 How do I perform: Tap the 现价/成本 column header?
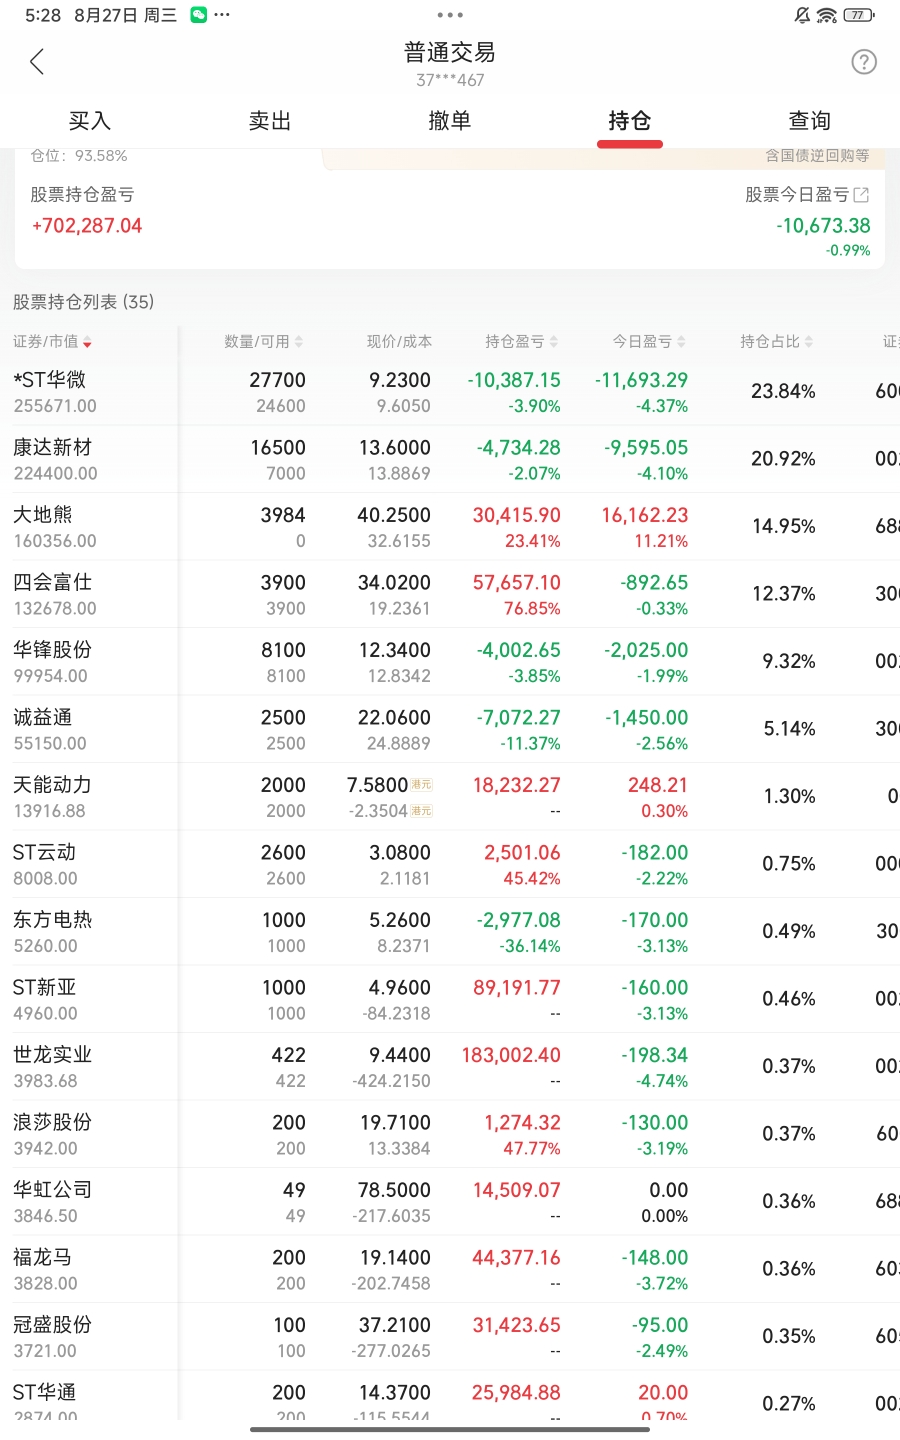coord(399,342)
